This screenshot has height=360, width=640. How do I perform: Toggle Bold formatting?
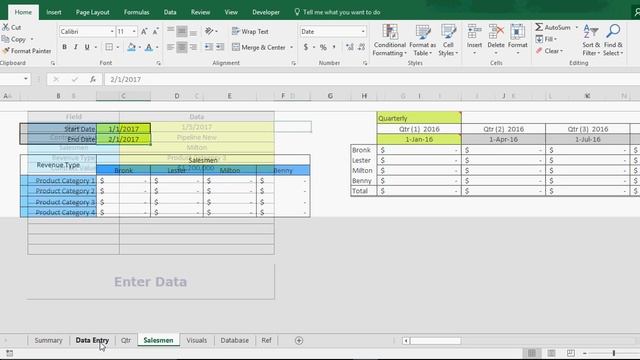click(64, 47)
